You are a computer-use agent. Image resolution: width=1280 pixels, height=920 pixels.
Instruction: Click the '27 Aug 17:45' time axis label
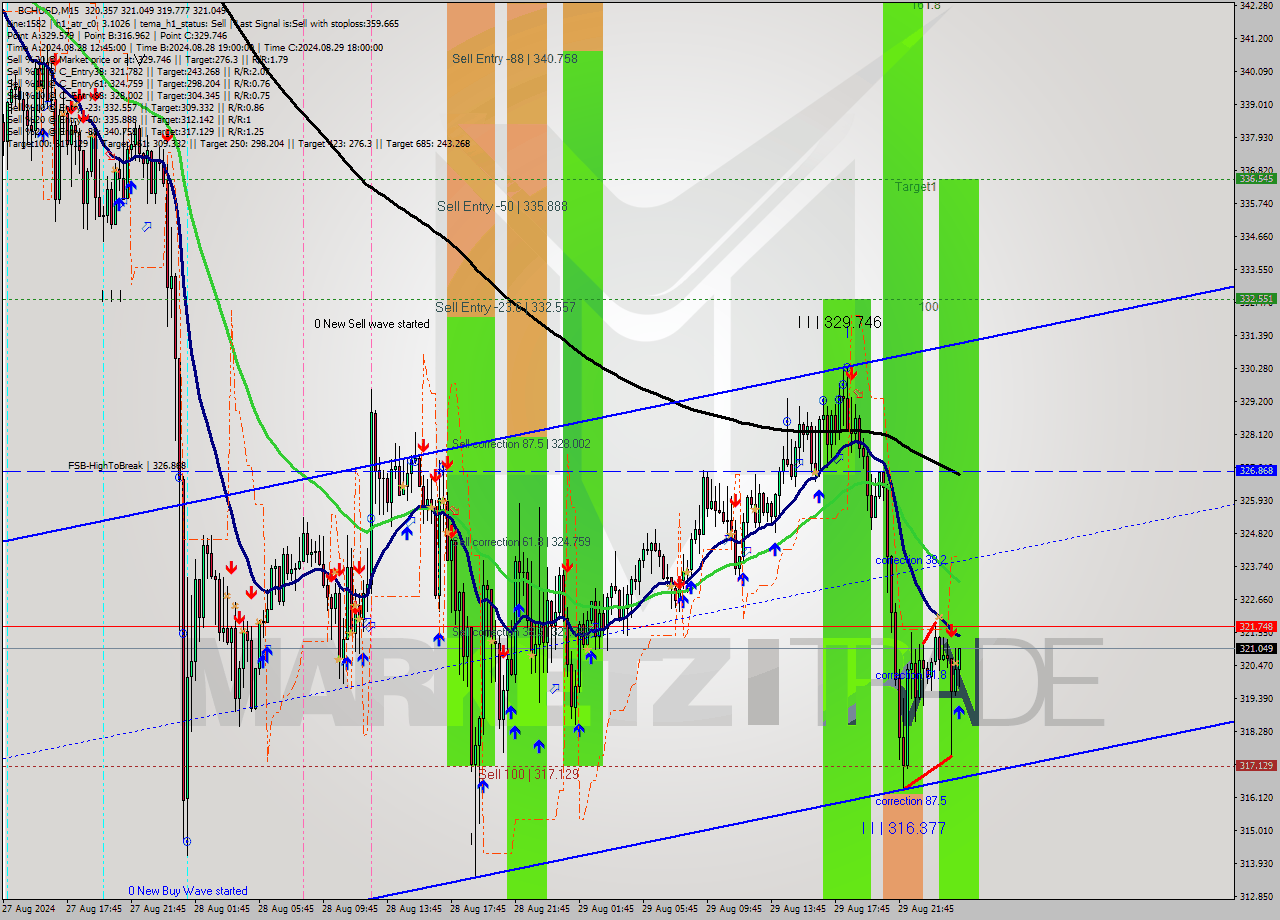[94, 909]
